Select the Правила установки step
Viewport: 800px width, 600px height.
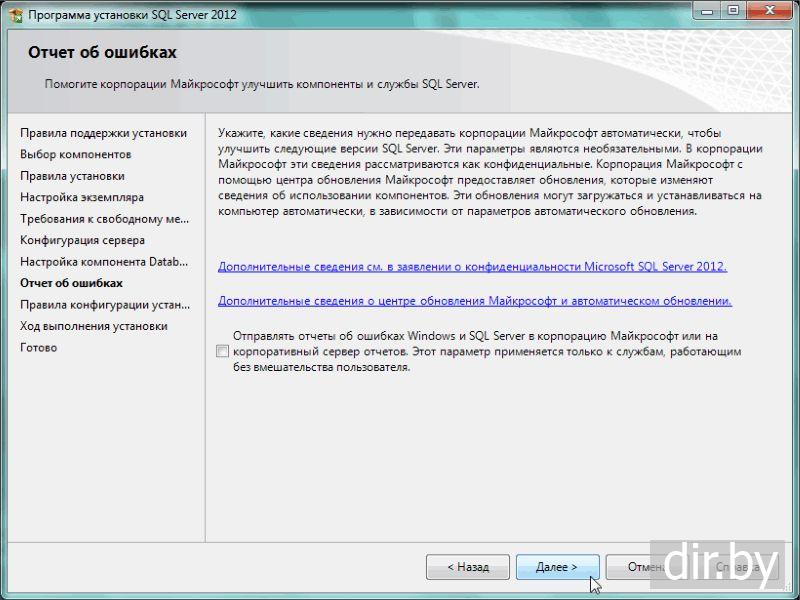72,176
